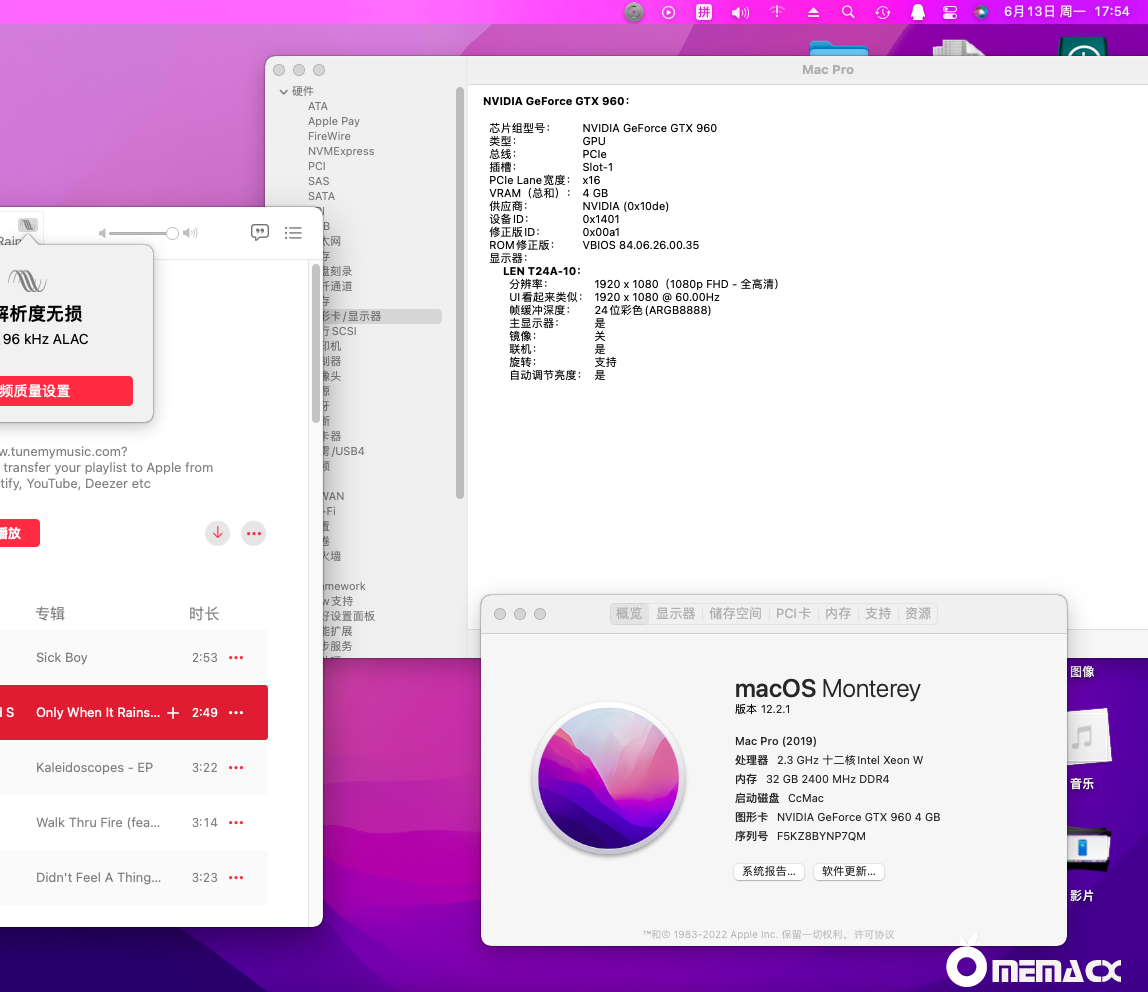Add Only When It Rains to library
This screenshot has height=992, width=1148.
[173, 713]
